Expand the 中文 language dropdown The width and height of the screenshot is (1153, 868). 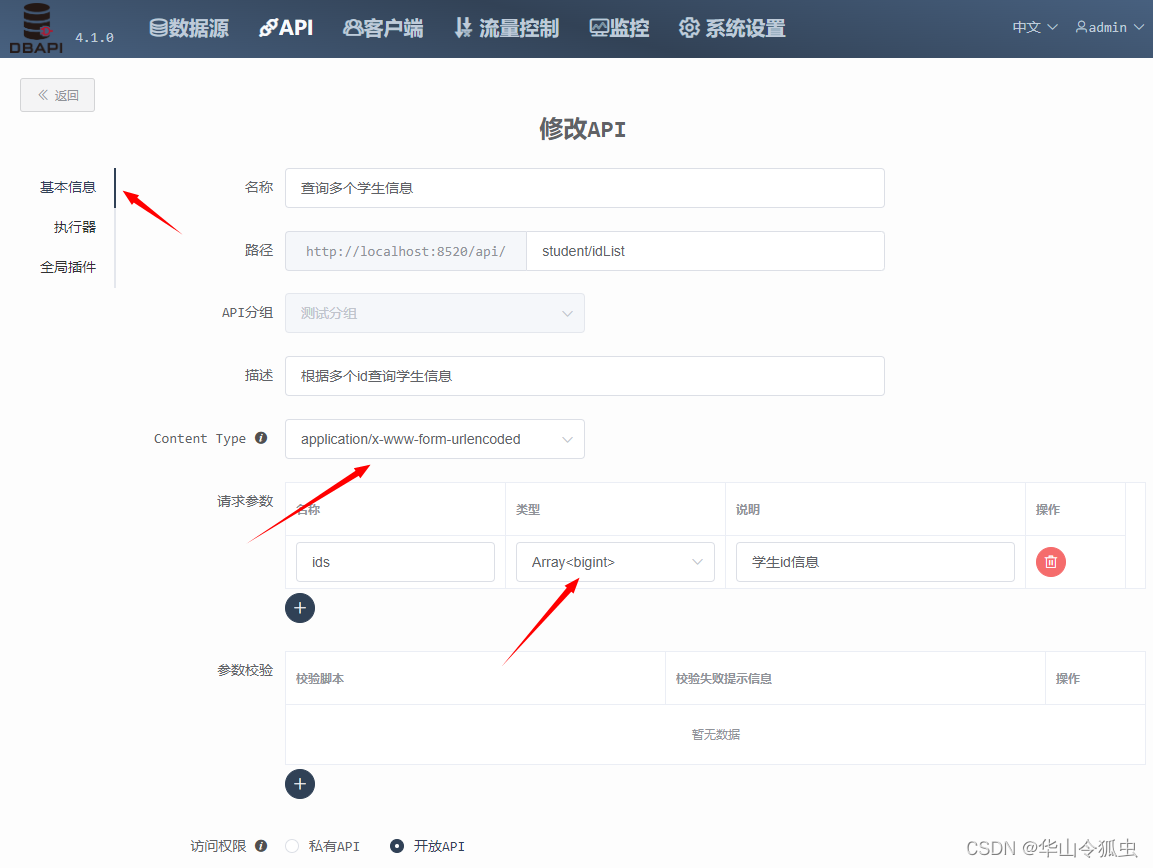pos(1034,28)
